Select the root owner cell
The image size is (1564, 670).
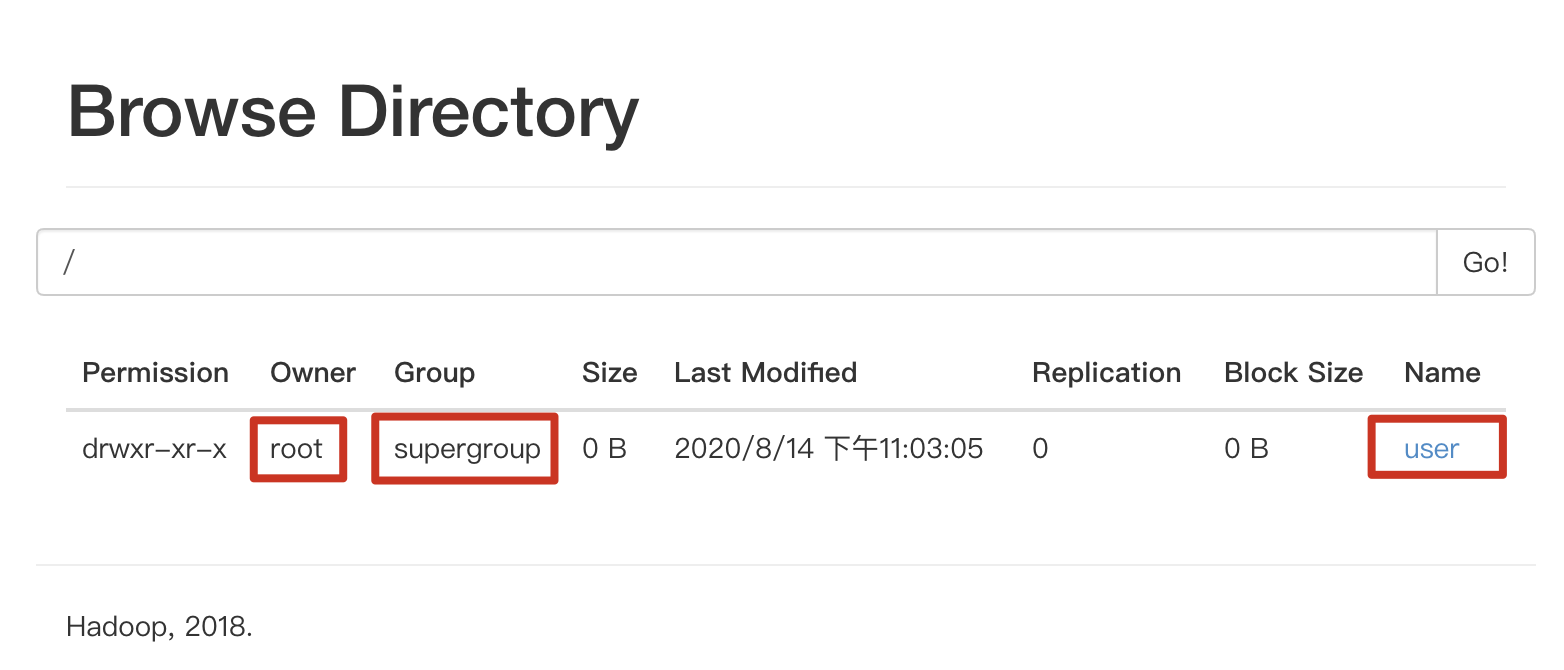[297, 449]
